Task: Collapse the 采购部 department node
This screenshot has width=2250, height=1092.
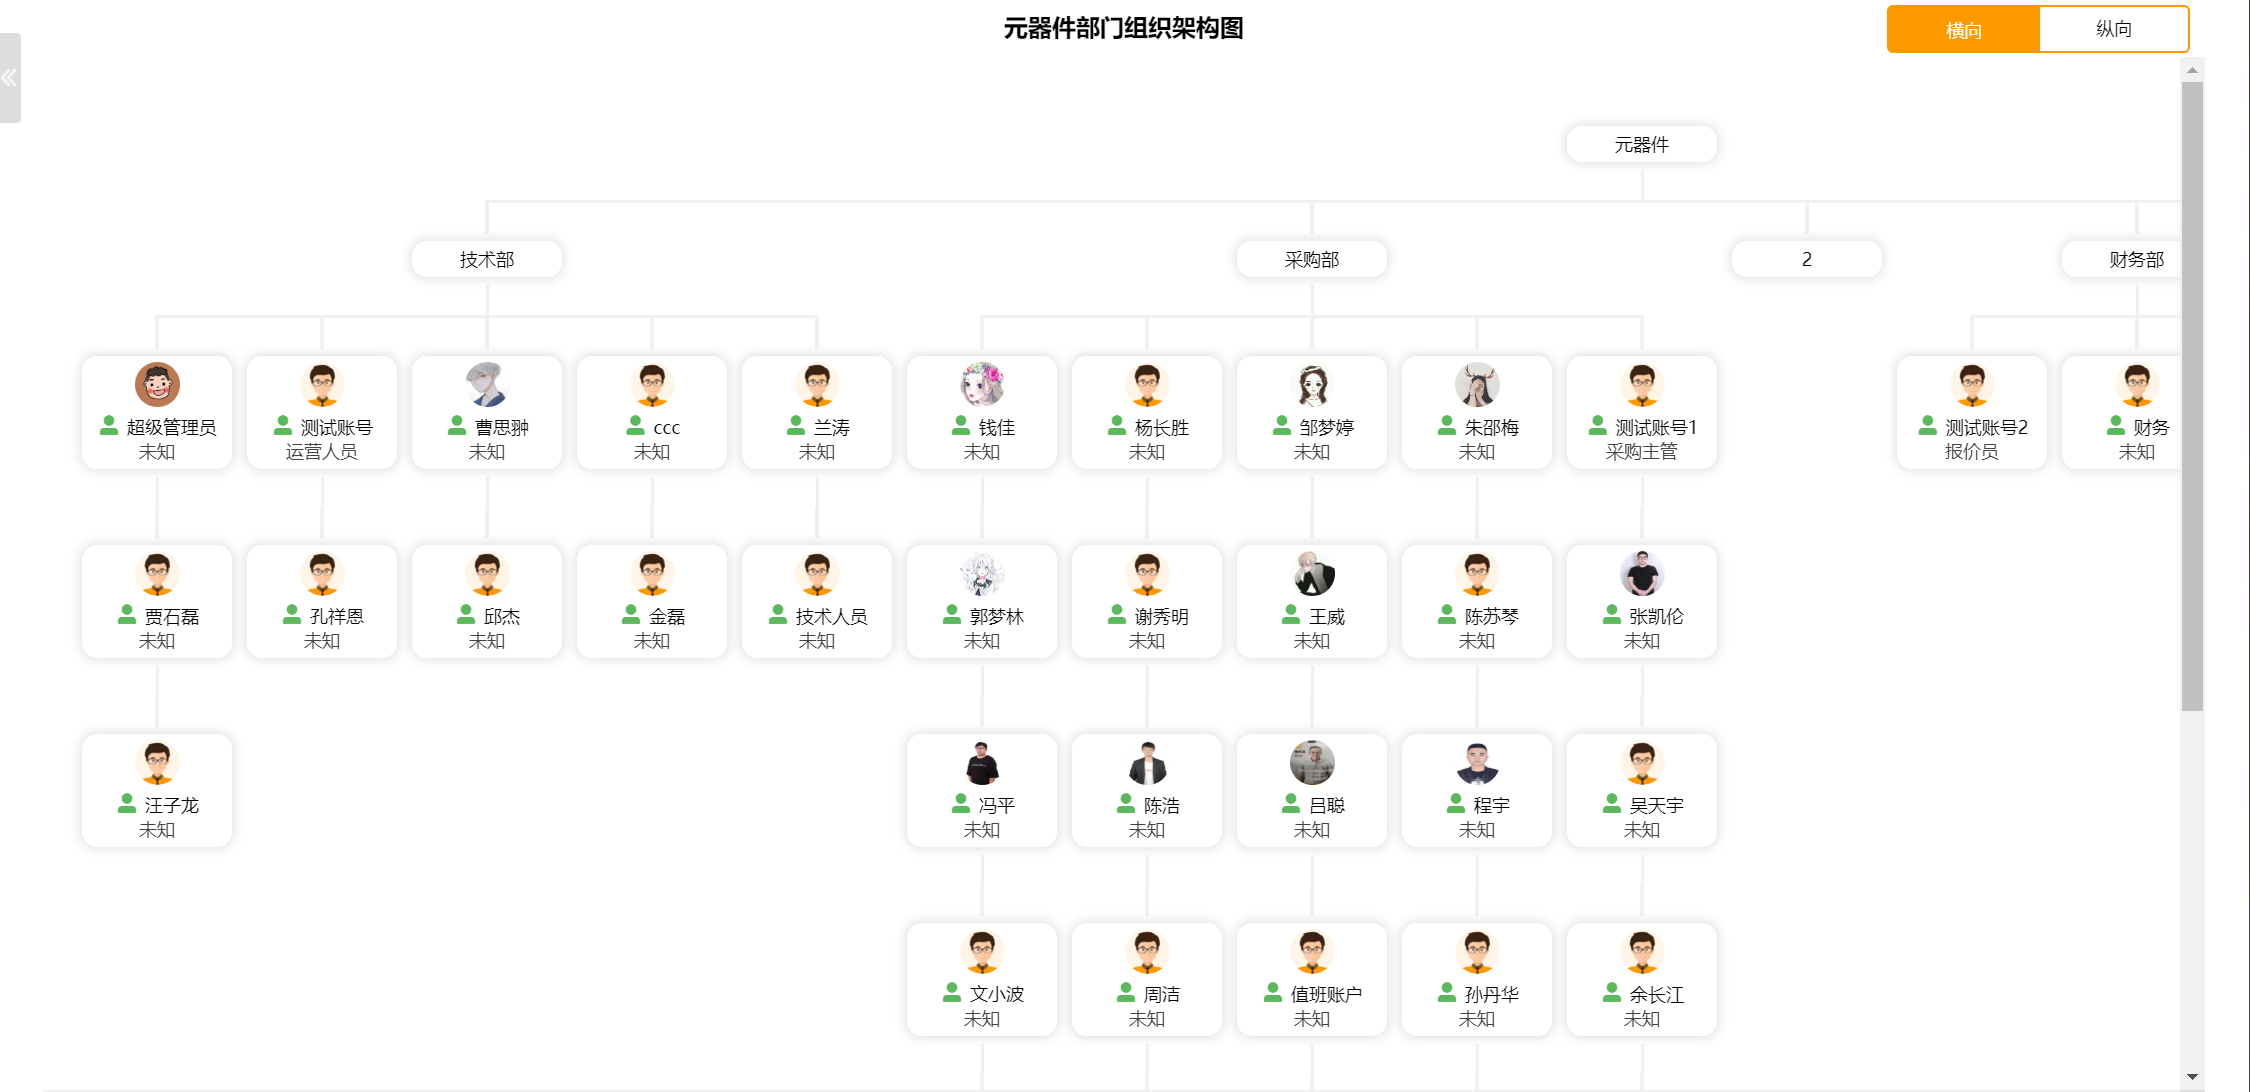Action: pos(1312,259)
